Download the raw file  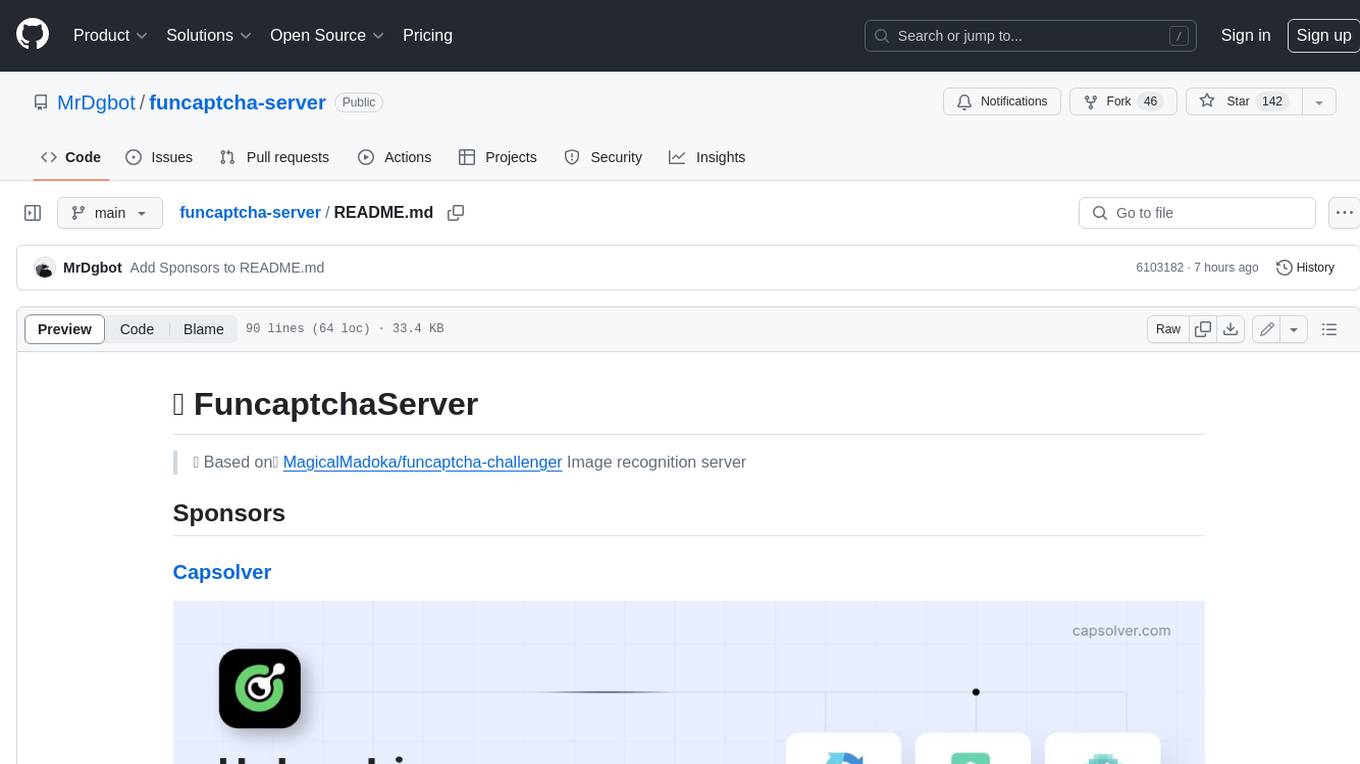click(x=1231, y=329)
